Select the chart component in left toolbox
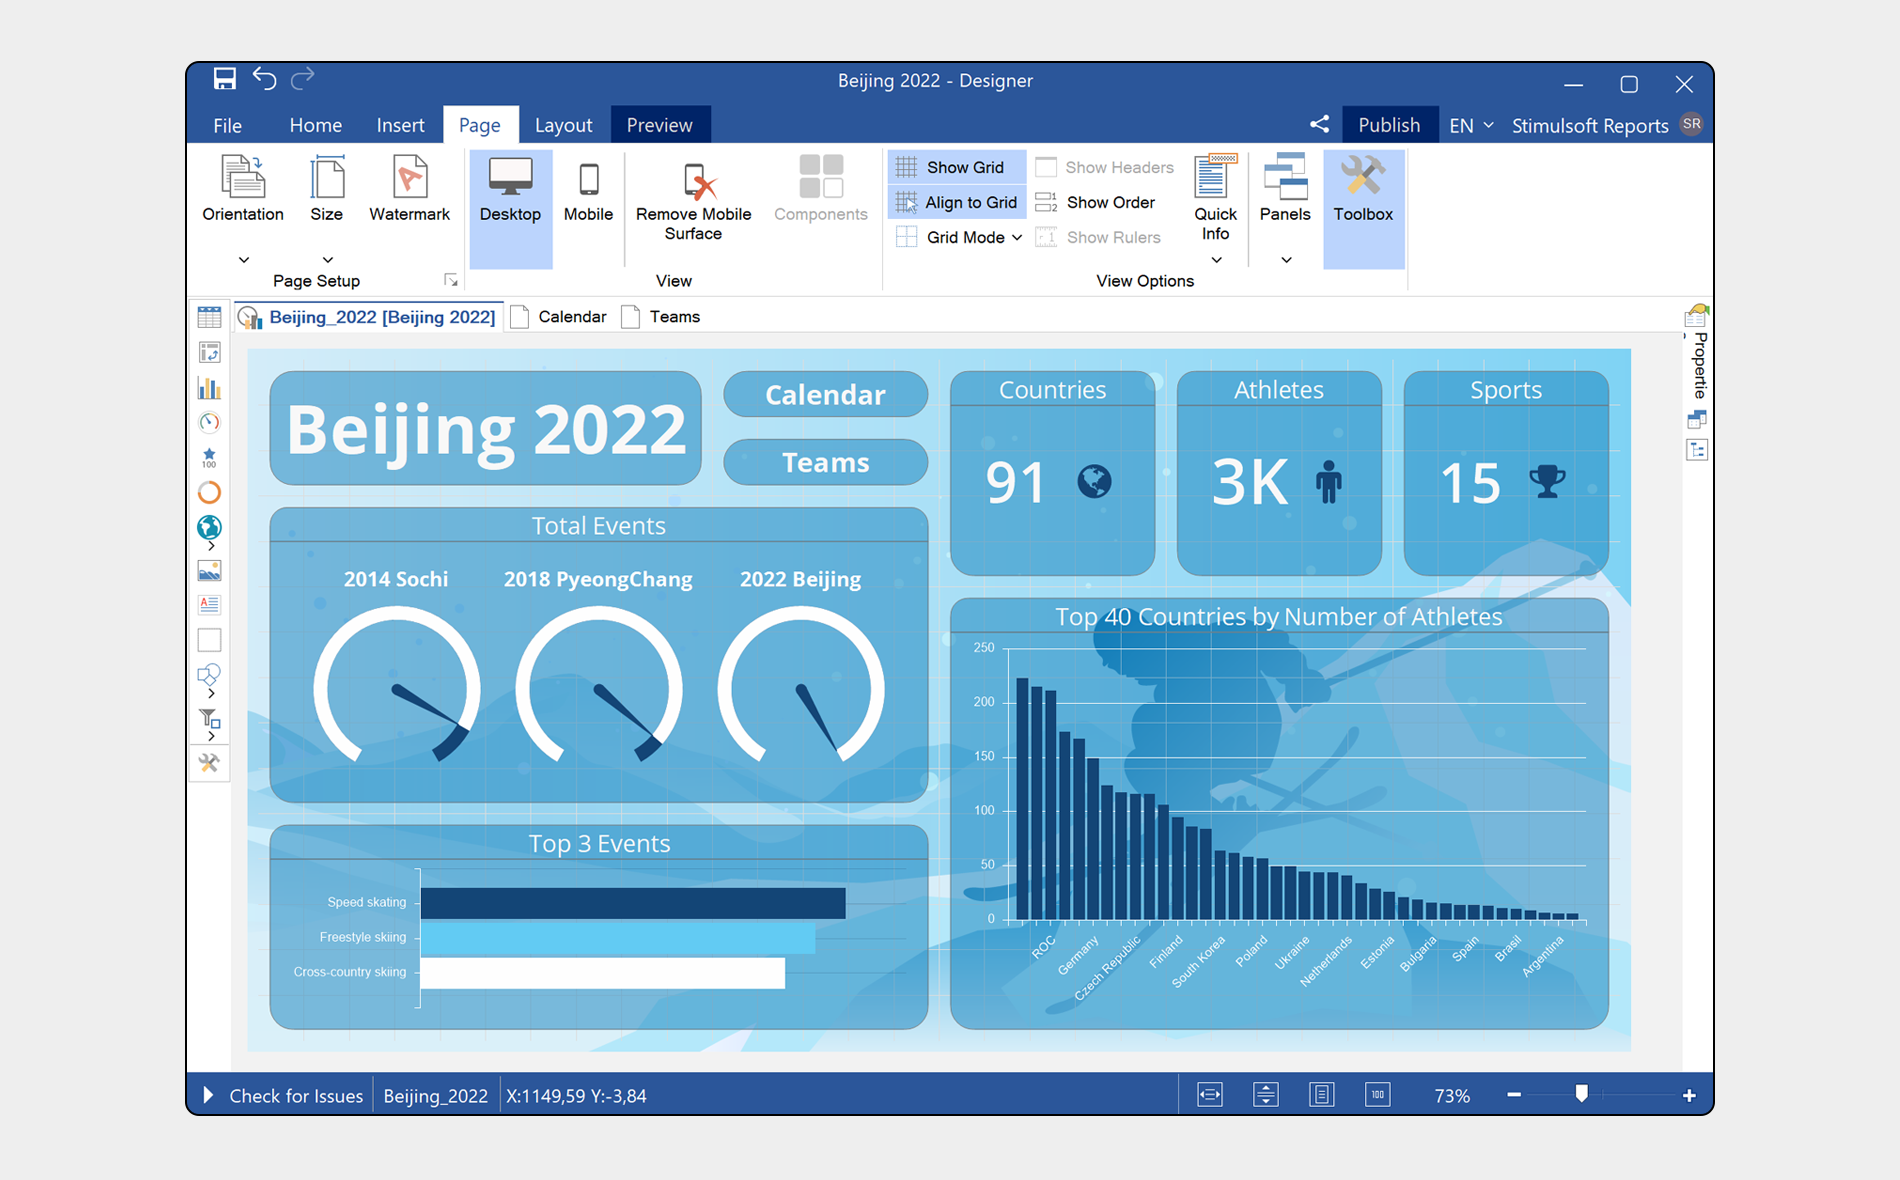1900x1180 pixels. pos(209,388)
